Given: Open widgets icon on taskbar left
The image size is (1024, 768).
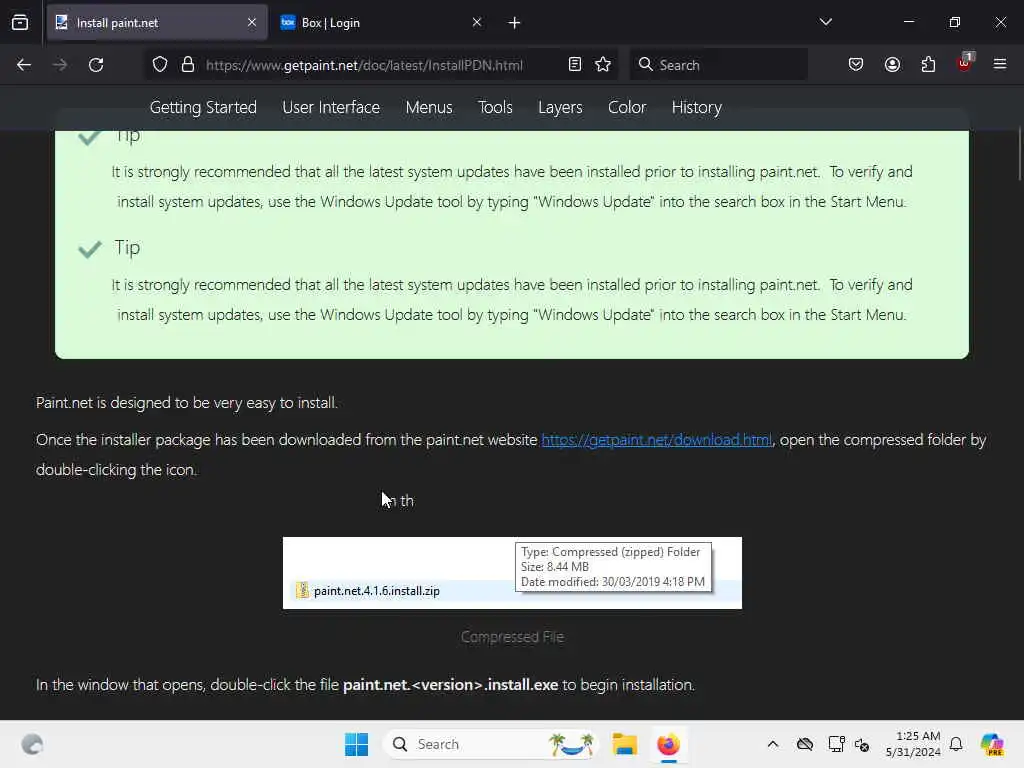Looking at the screenshot, I should coord(32,744).
